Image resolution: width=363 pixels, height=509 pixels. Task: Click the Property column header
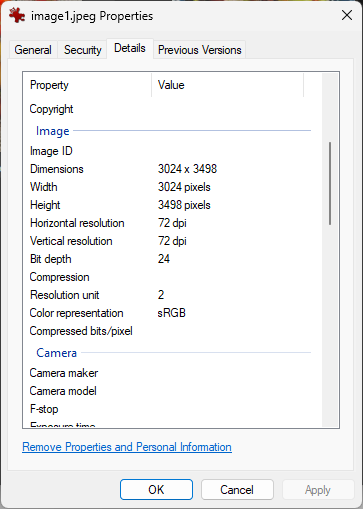[x=87, y=85]
